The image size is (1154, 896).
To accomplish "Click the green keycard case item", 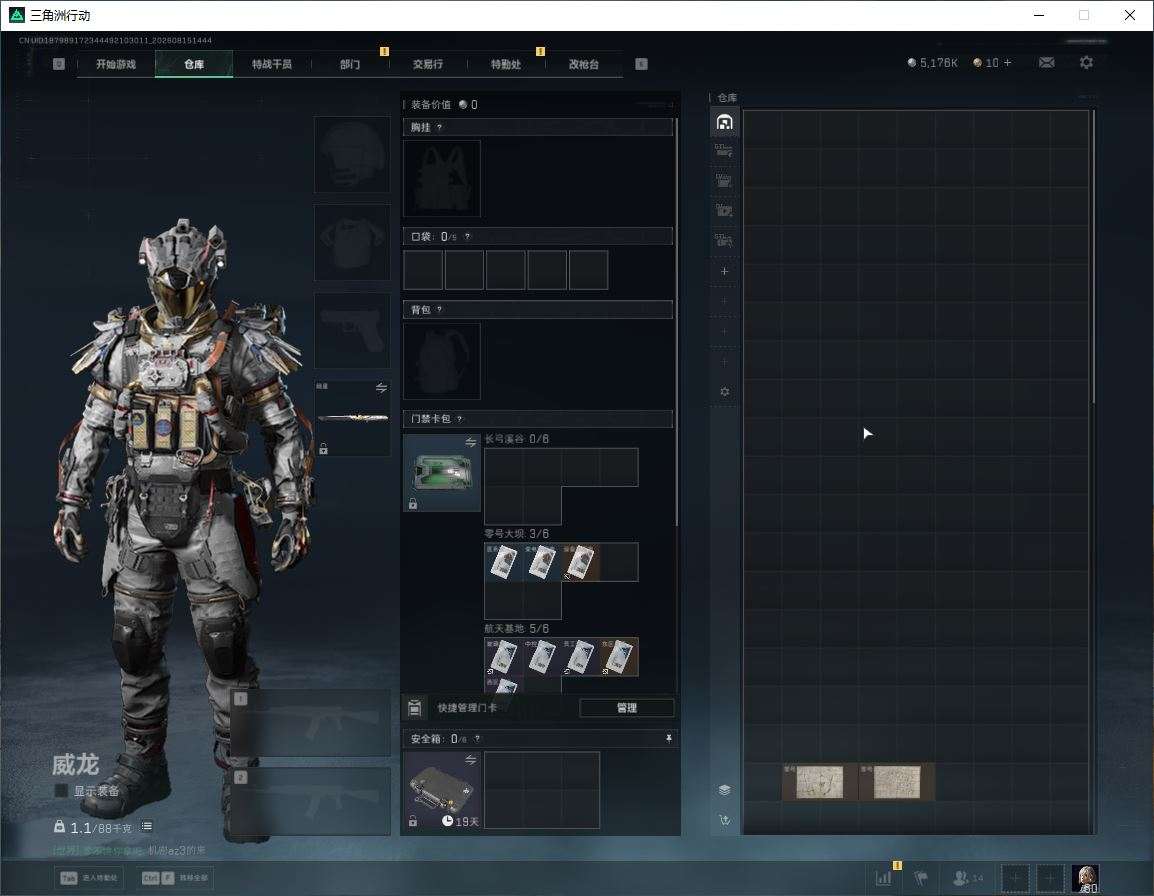I will [442, 473].
